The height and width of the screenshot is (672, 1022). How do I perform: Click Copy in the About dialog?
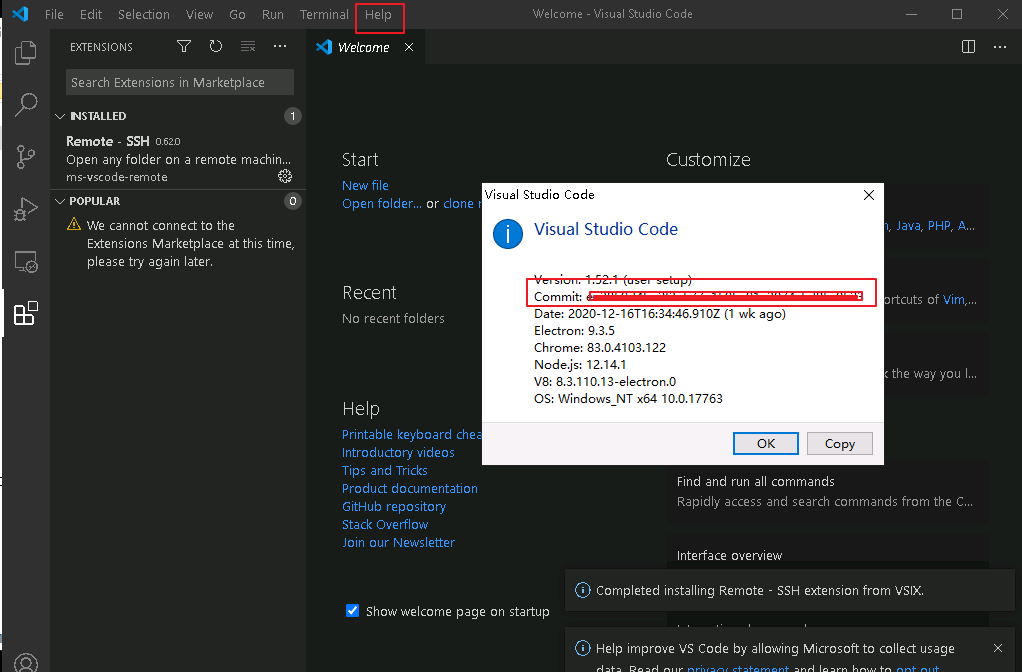coord(840,443)
